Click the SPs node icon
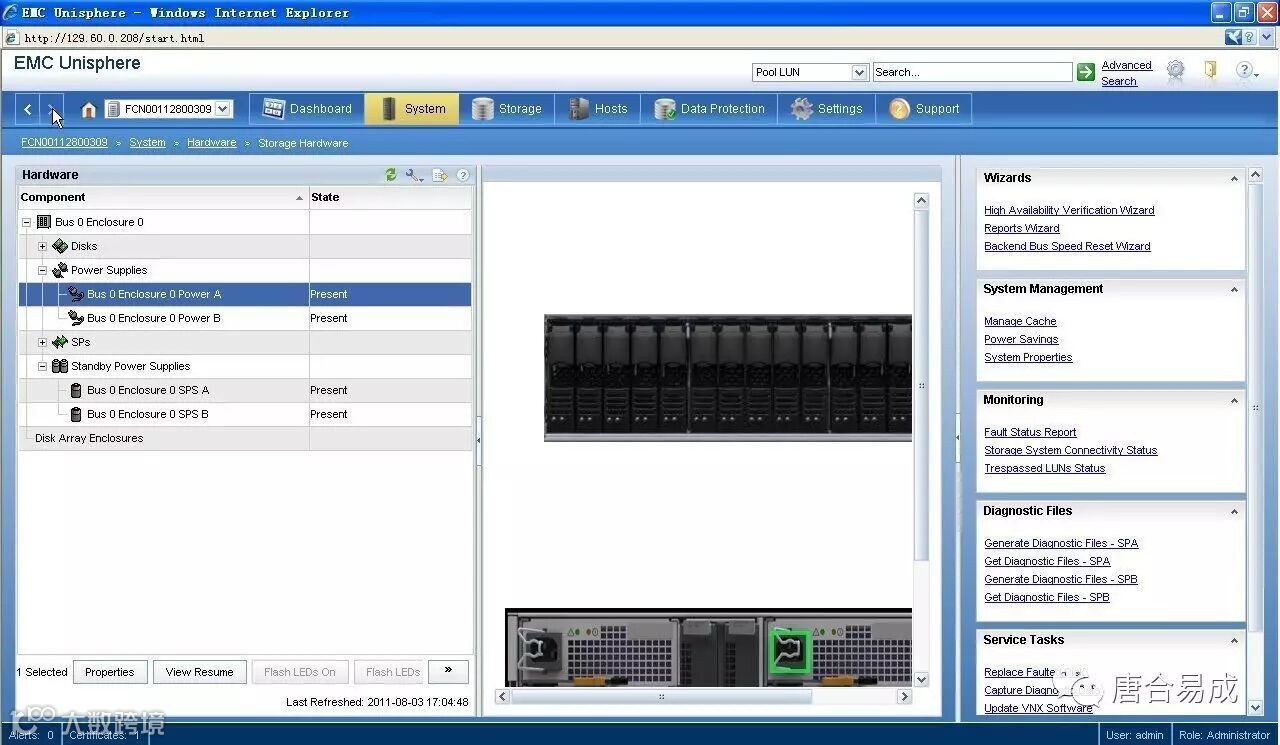This screenshot has height=745, width=1280. (x=60, y=342)
